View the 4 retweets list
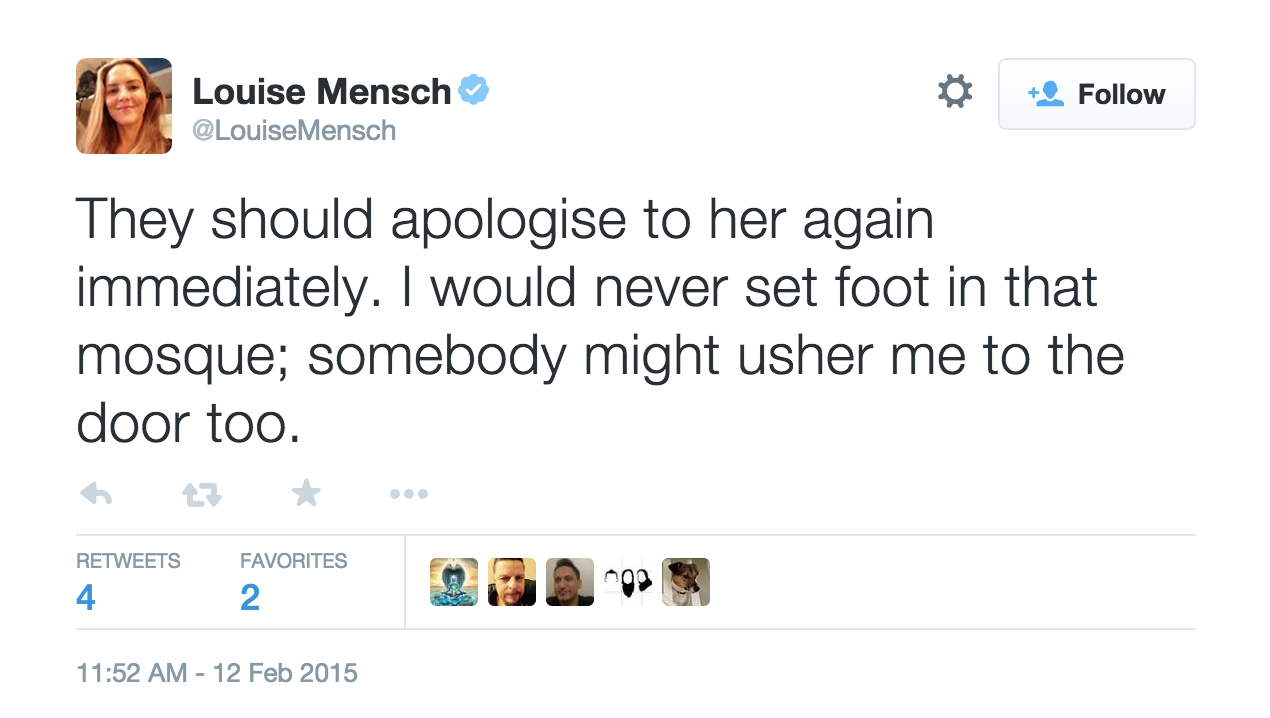 (x=86, y=597)
